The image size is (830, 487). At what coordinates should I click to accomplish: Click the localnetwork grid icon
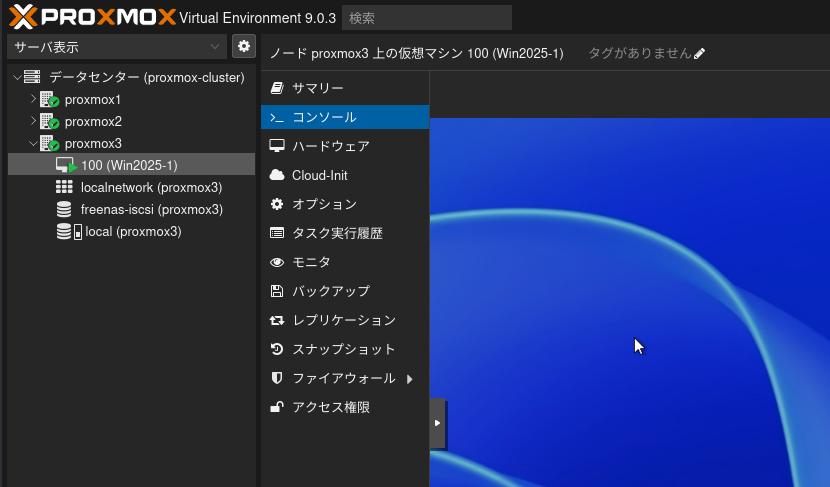click(64, 187)
